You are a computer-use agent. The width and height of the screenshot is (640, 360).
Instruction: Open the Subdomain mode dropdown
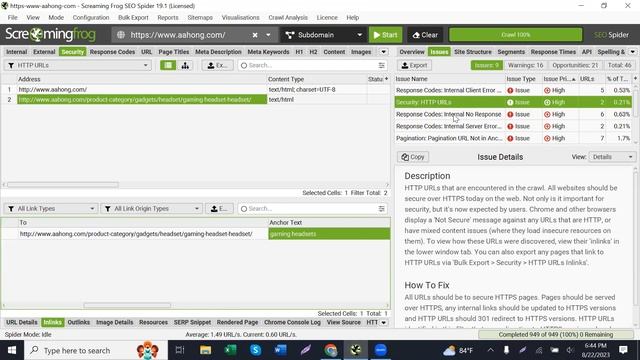pyautogui.click(x=323, y=35)
